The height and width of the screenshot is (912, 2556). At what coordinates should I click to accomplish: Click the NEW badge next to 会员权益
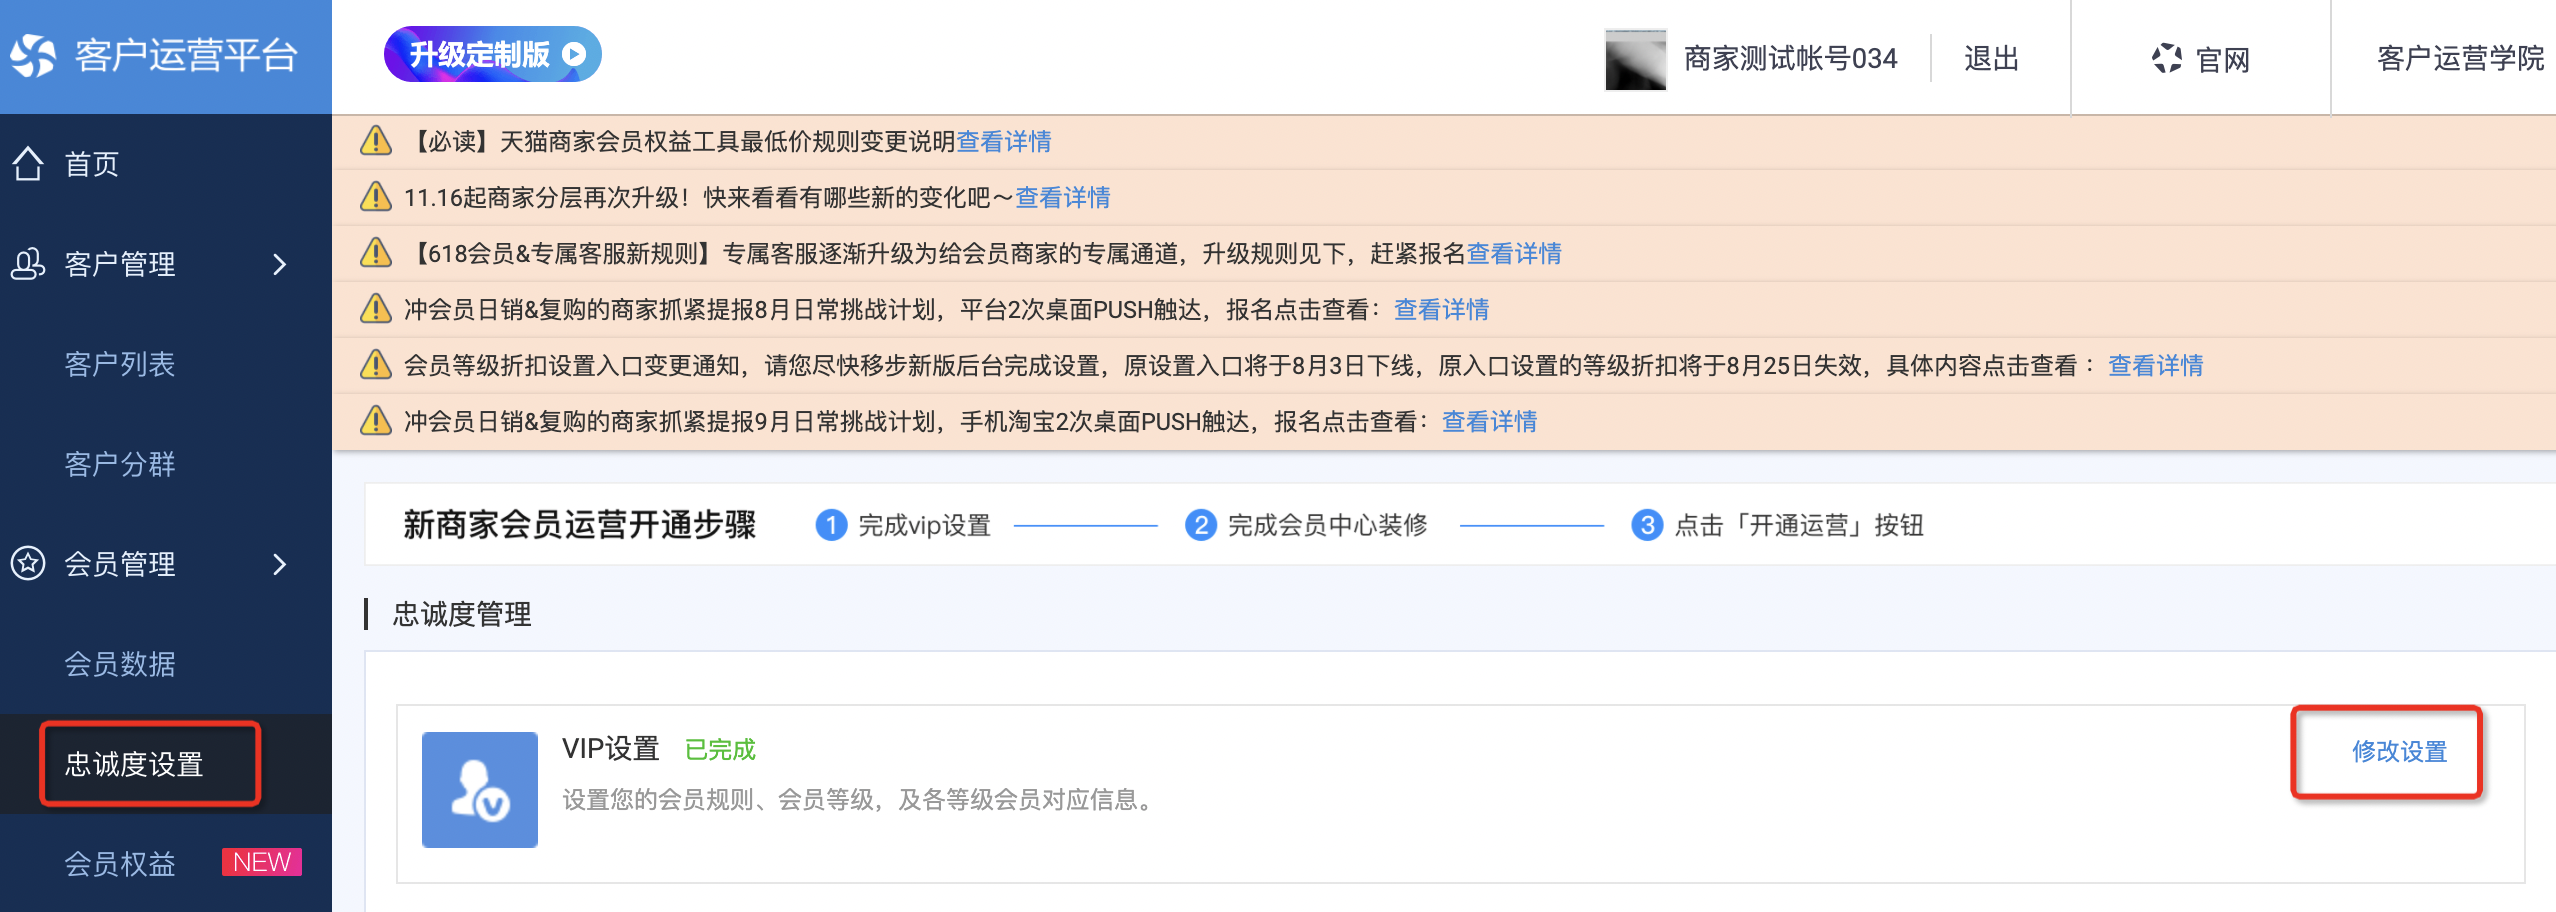[x=262, y=862]
